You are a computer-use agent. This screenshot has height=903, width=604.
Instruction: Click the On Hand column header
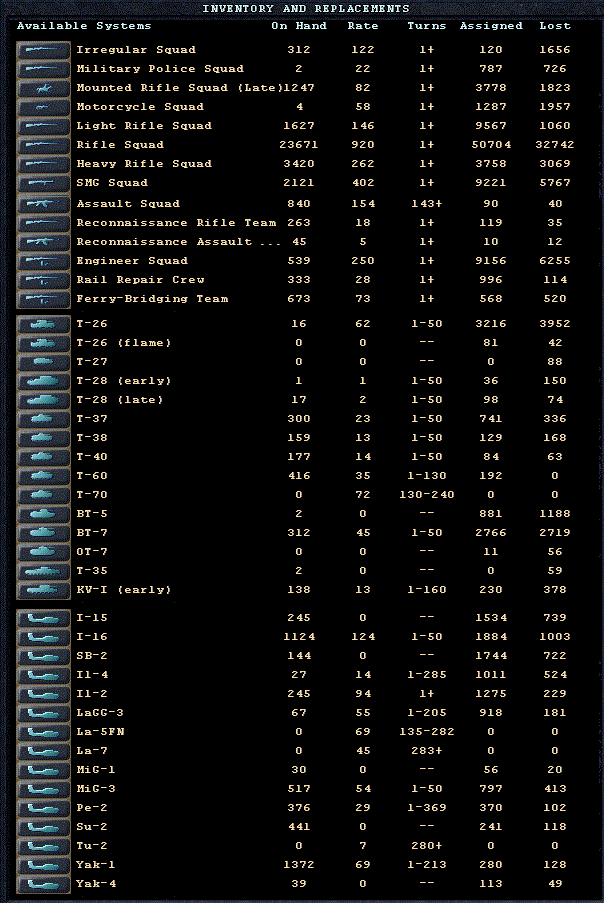click(299, 26)
